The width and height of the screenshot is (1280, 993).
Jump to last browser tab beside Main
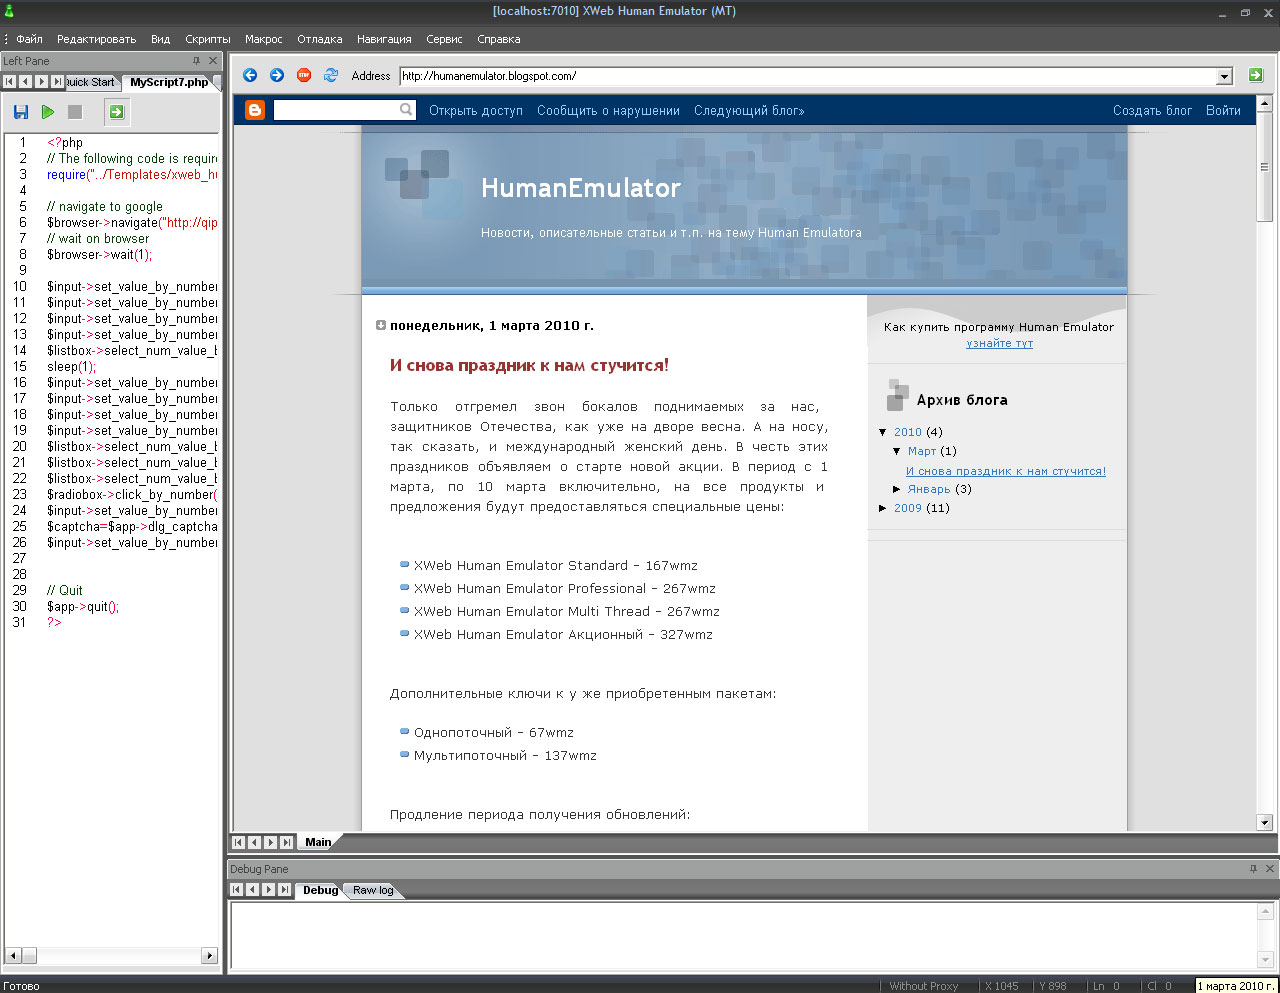[x=286, y=842]
